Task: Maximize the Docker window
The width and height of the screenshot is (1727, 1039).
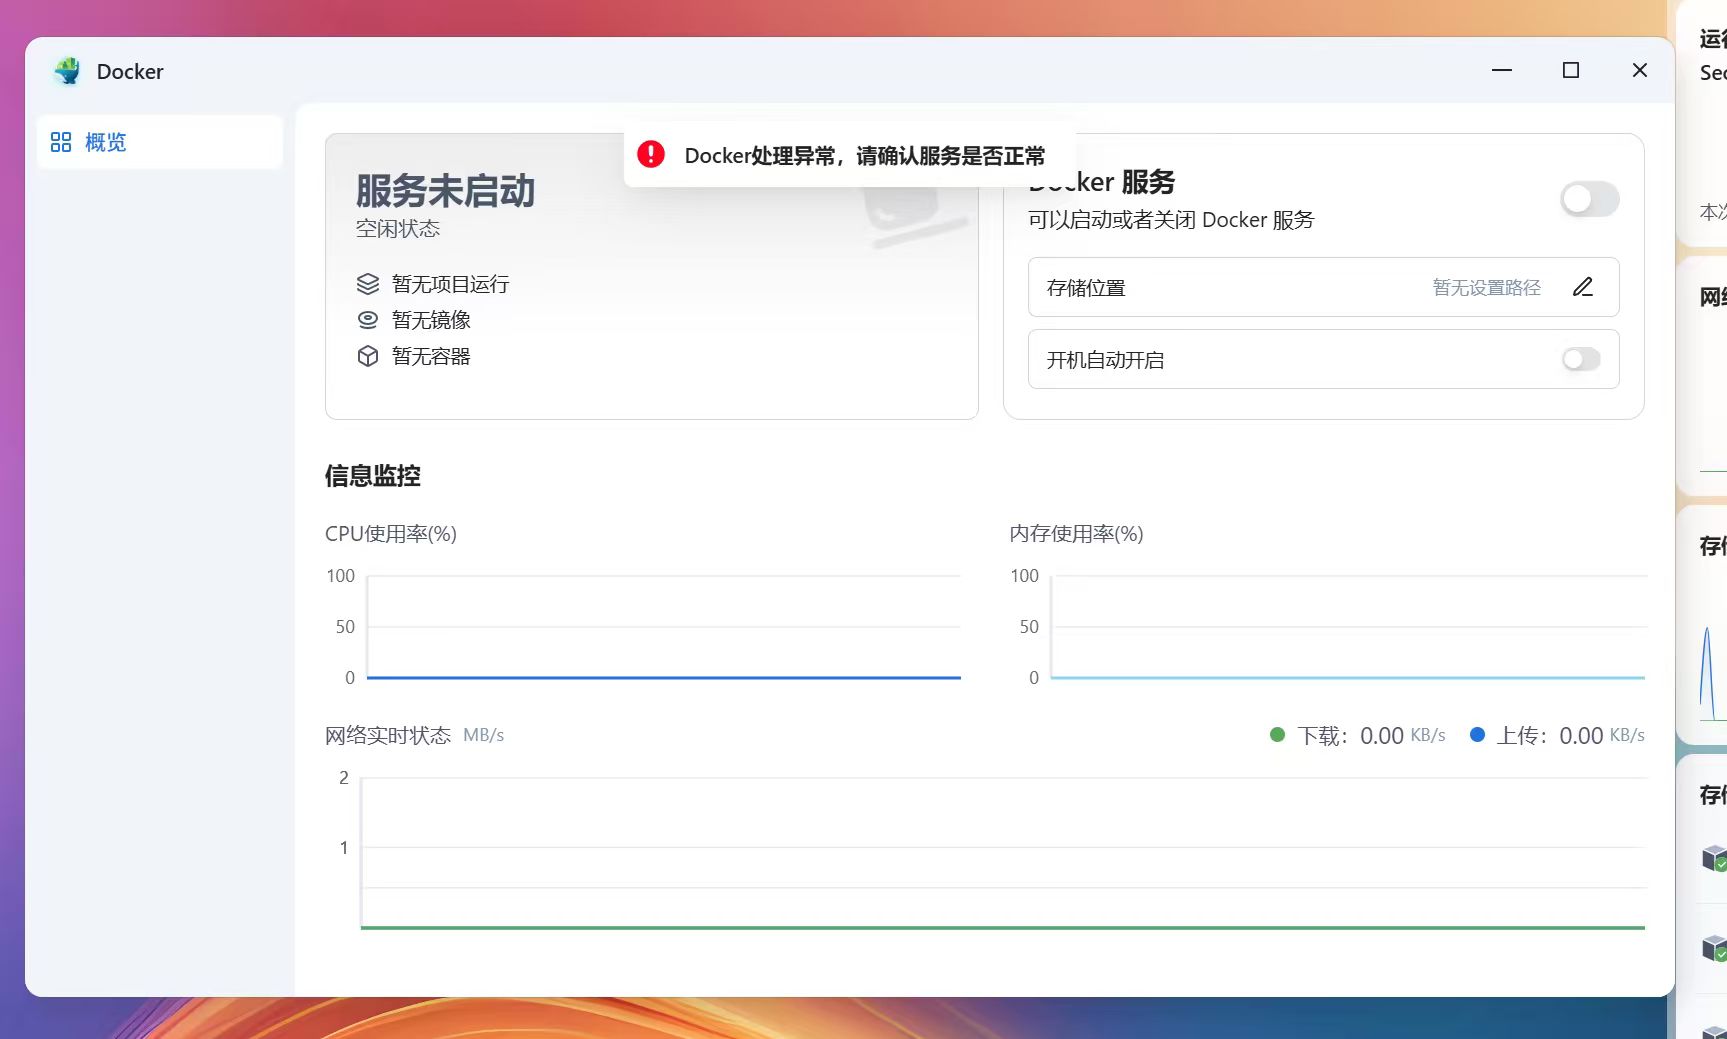Action: [x=1571, y=70]
